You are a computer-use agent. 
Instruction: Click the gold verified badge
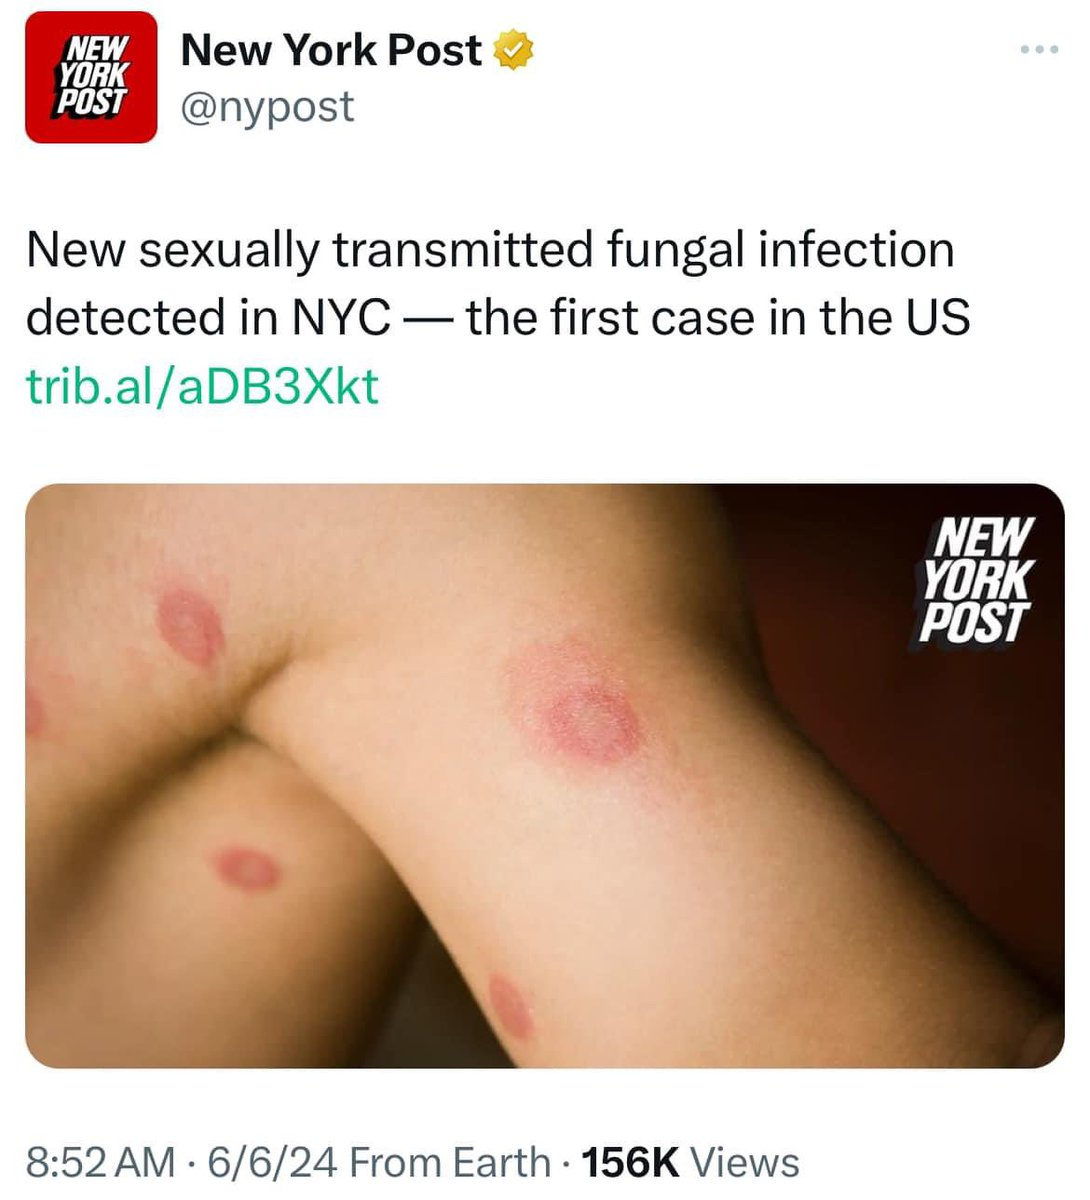pos(516,50)
